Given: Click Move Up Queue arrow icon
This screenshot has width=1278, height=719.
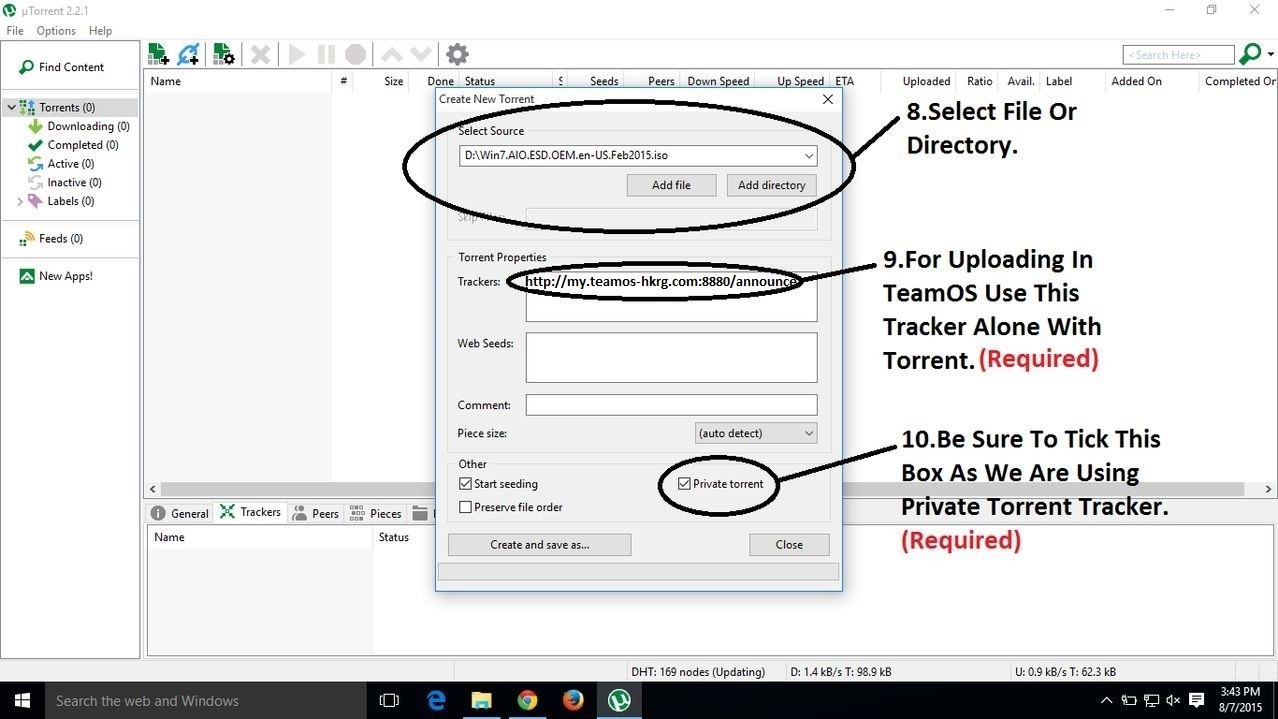Looking at the screenshot, I should [x=392, y=54].
